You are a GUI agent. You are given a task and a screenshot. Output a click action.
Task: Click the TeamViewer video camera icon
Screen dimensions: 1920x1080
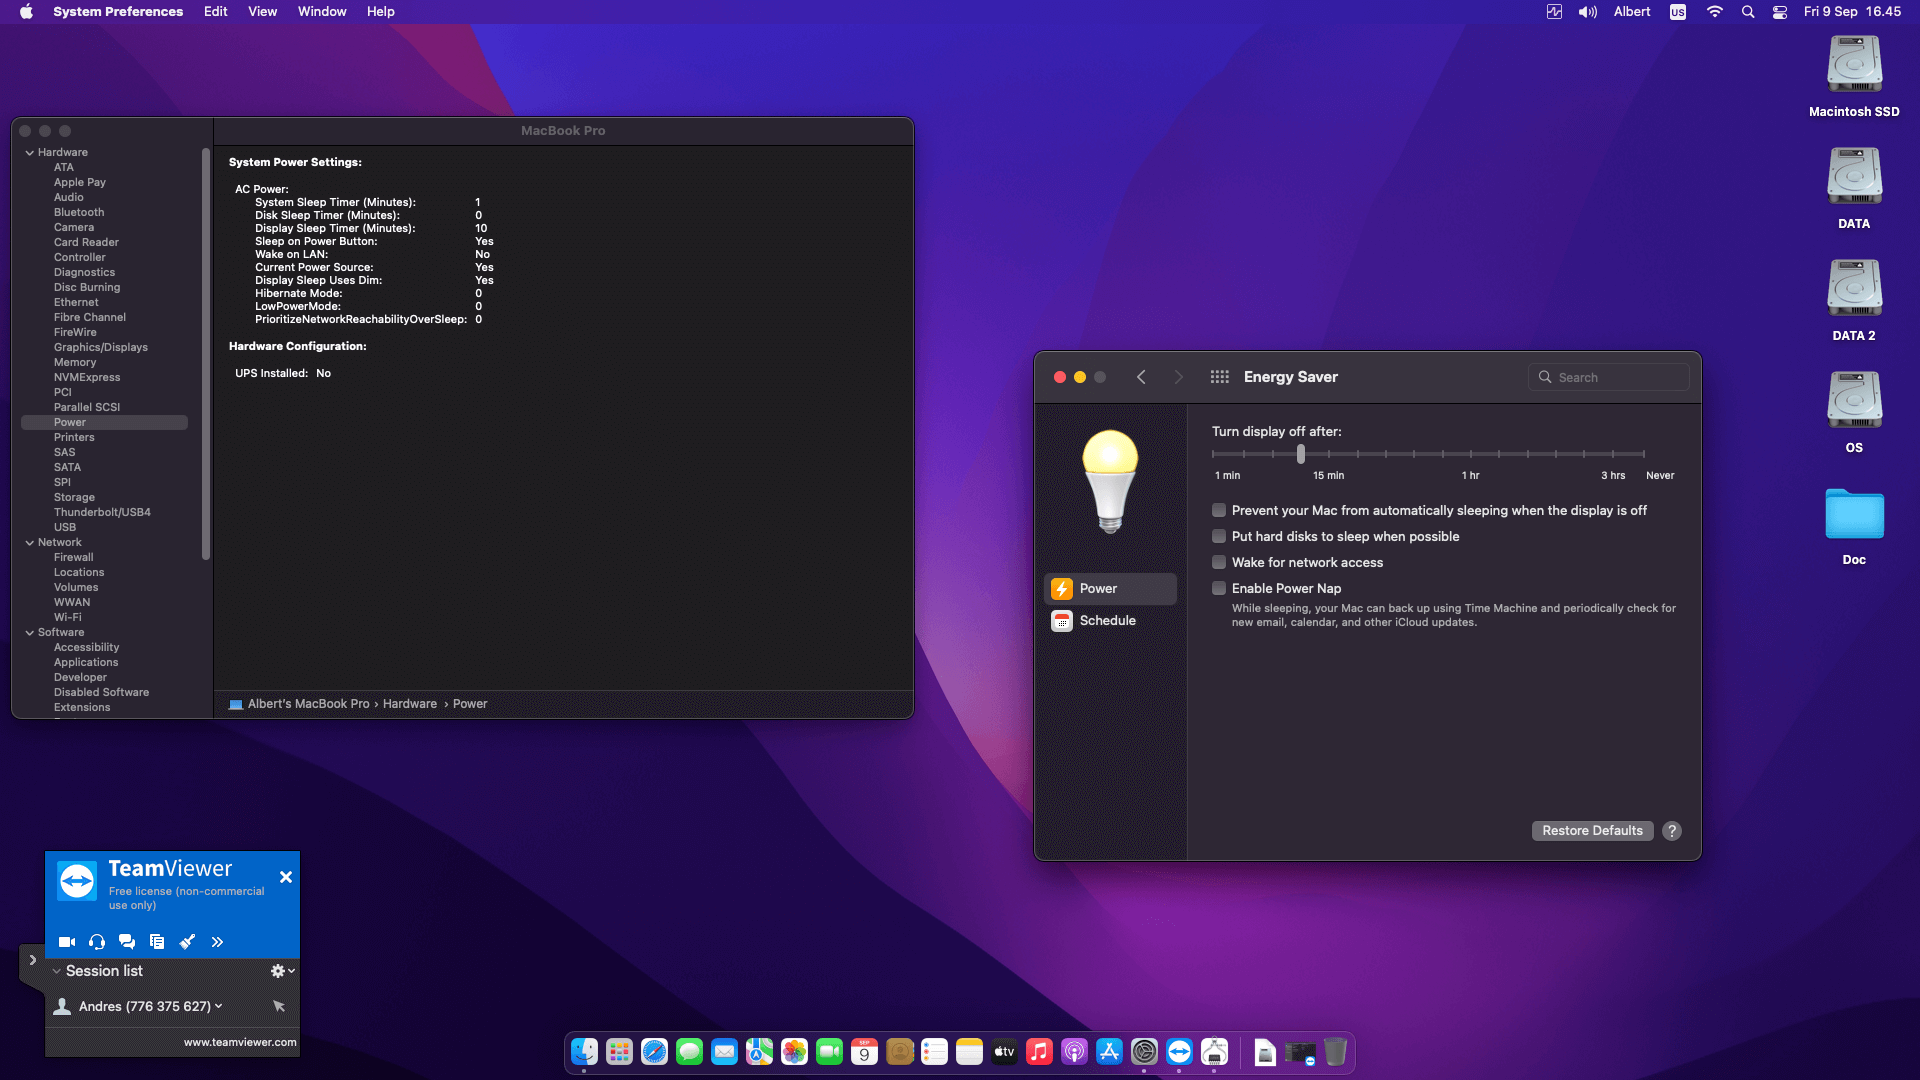coord(67,942)
